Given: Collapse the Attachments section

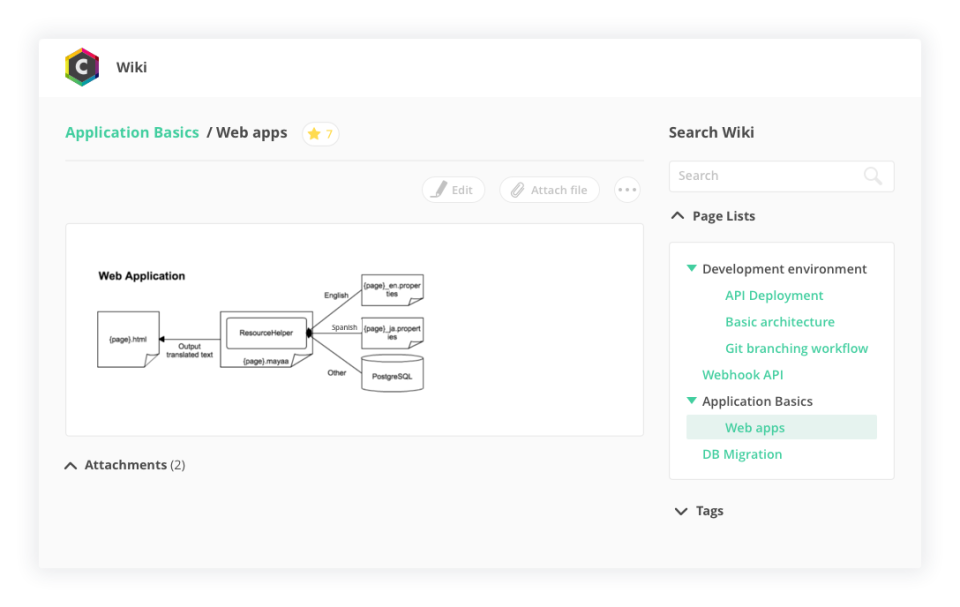Looking at the screenshot, I should (x=71, y=465).
